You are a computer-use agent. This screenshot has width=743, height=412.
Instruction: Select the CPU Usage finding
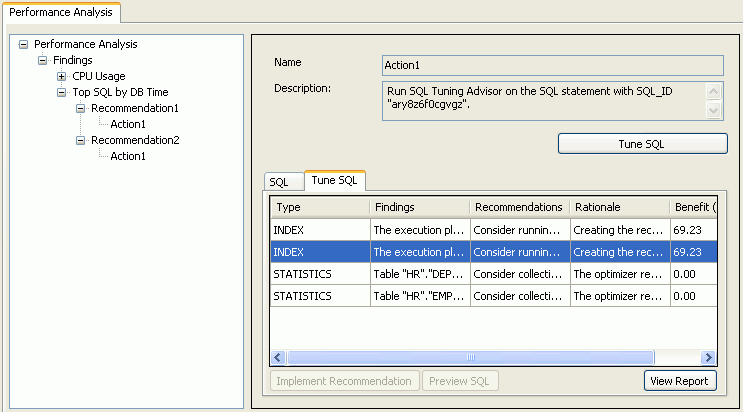click(99, 76)
